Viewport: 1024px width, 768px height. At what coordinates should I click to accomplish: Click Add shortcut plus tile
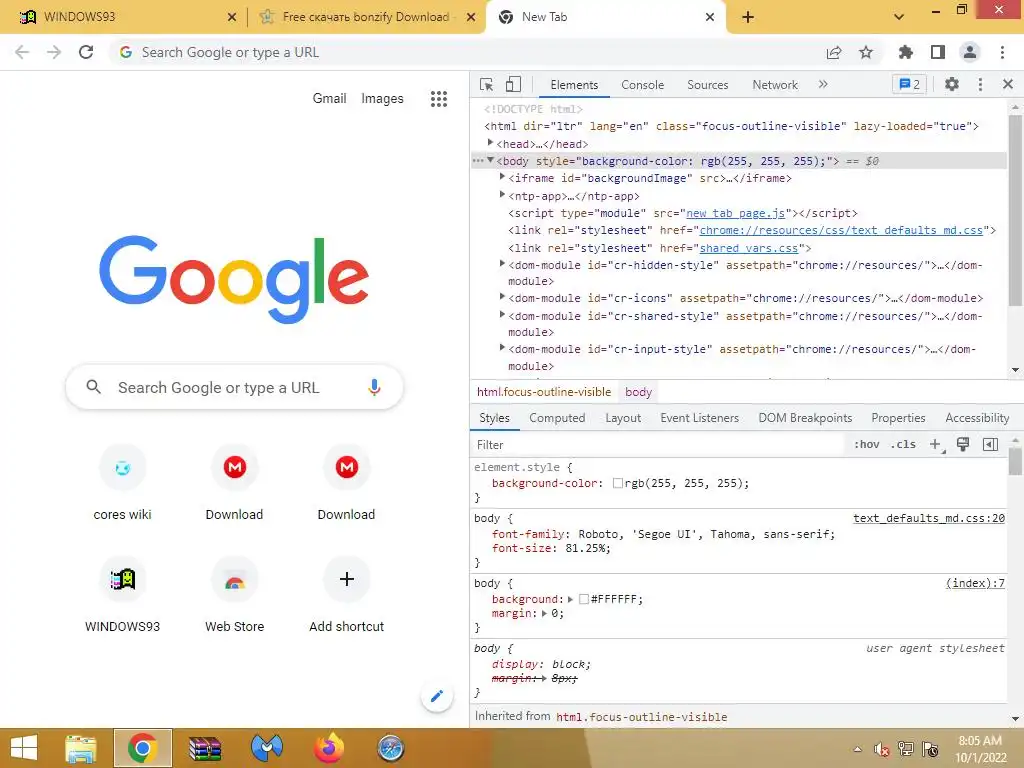tap(346, 594)
